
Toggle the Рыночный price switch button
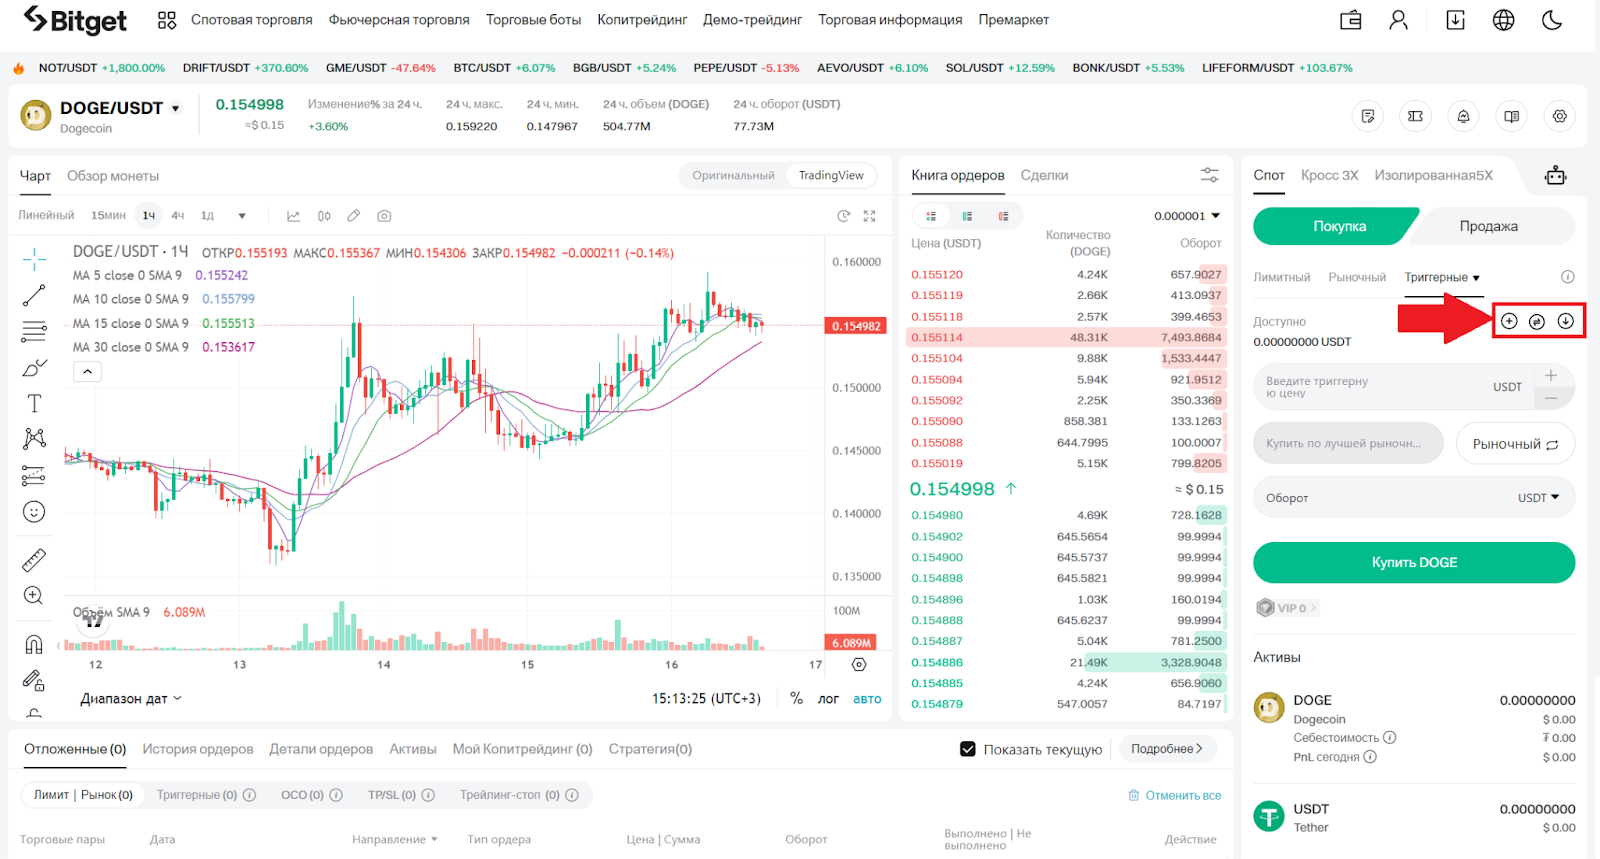pyautogui.click(x=1515, y=444)
